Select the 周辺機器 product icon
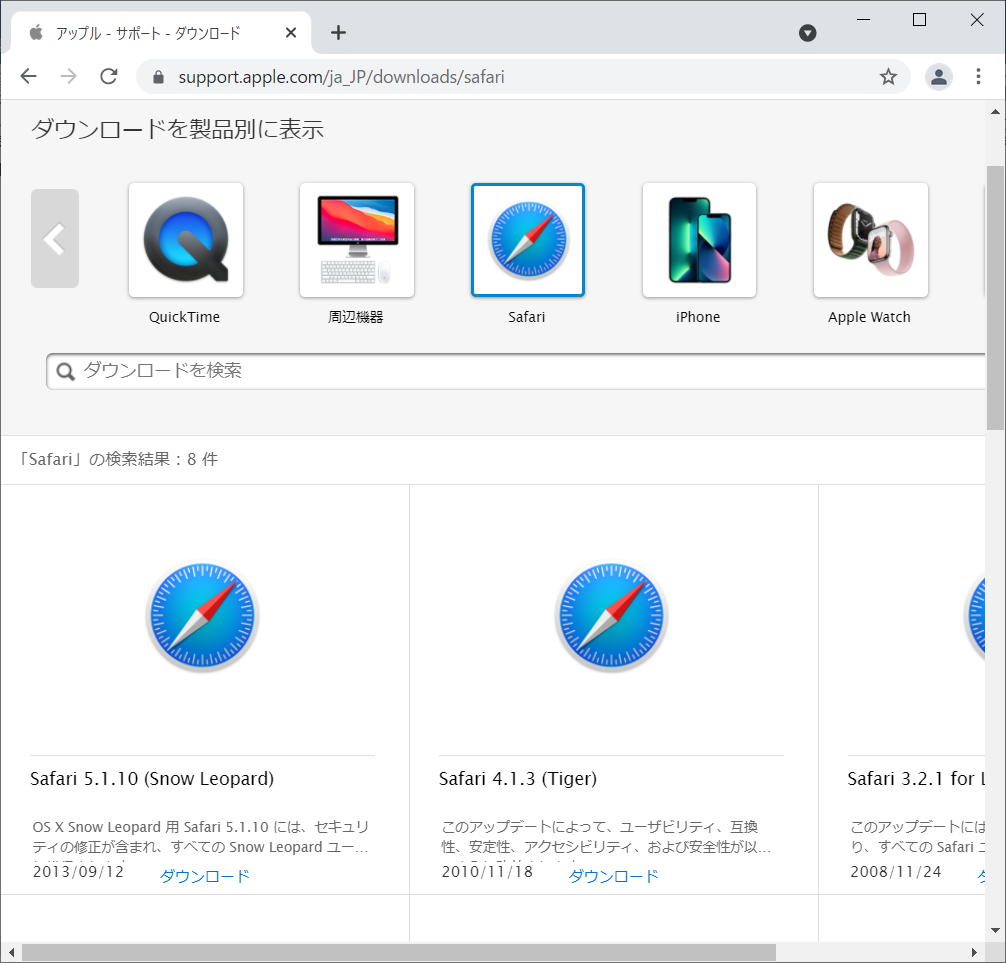Image resolution: width=1006 pixels, height=963 pixels. click(357, 240)
